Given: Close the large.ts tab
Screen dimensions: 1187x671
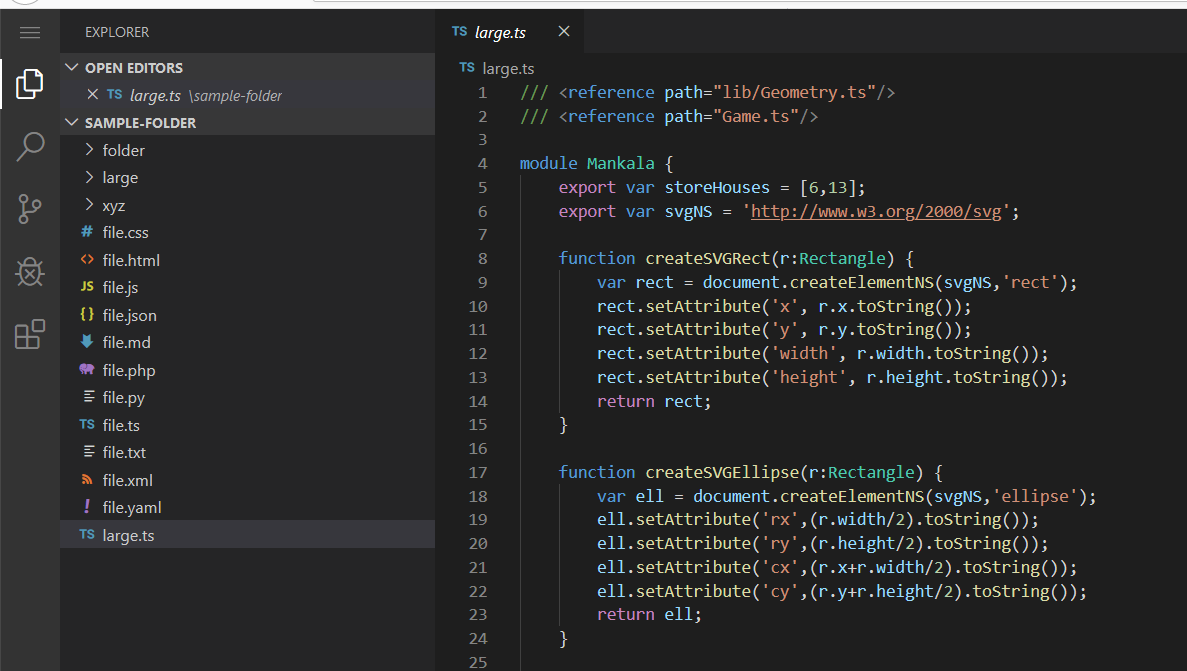Looking at the screenshot, I should [563, 32].
